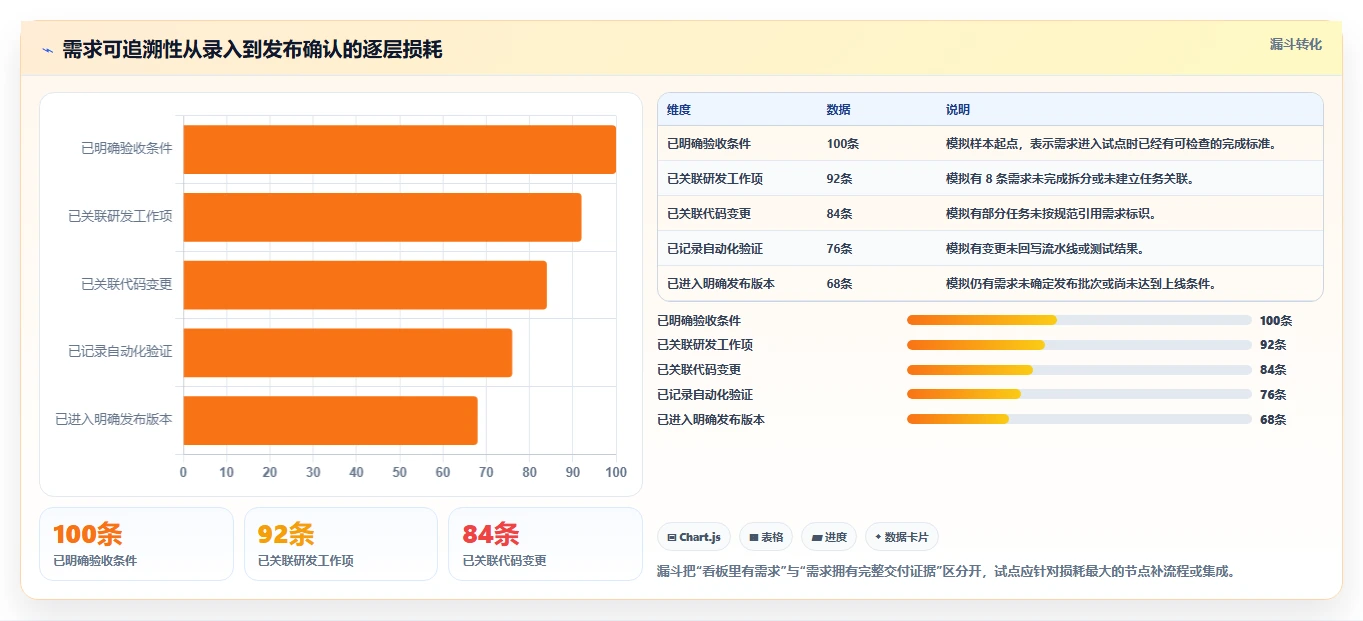Click the chart y-axis label 已进入明确发布版本
The width and height of the screenshot is (1363, 621).
click(114, 420)
